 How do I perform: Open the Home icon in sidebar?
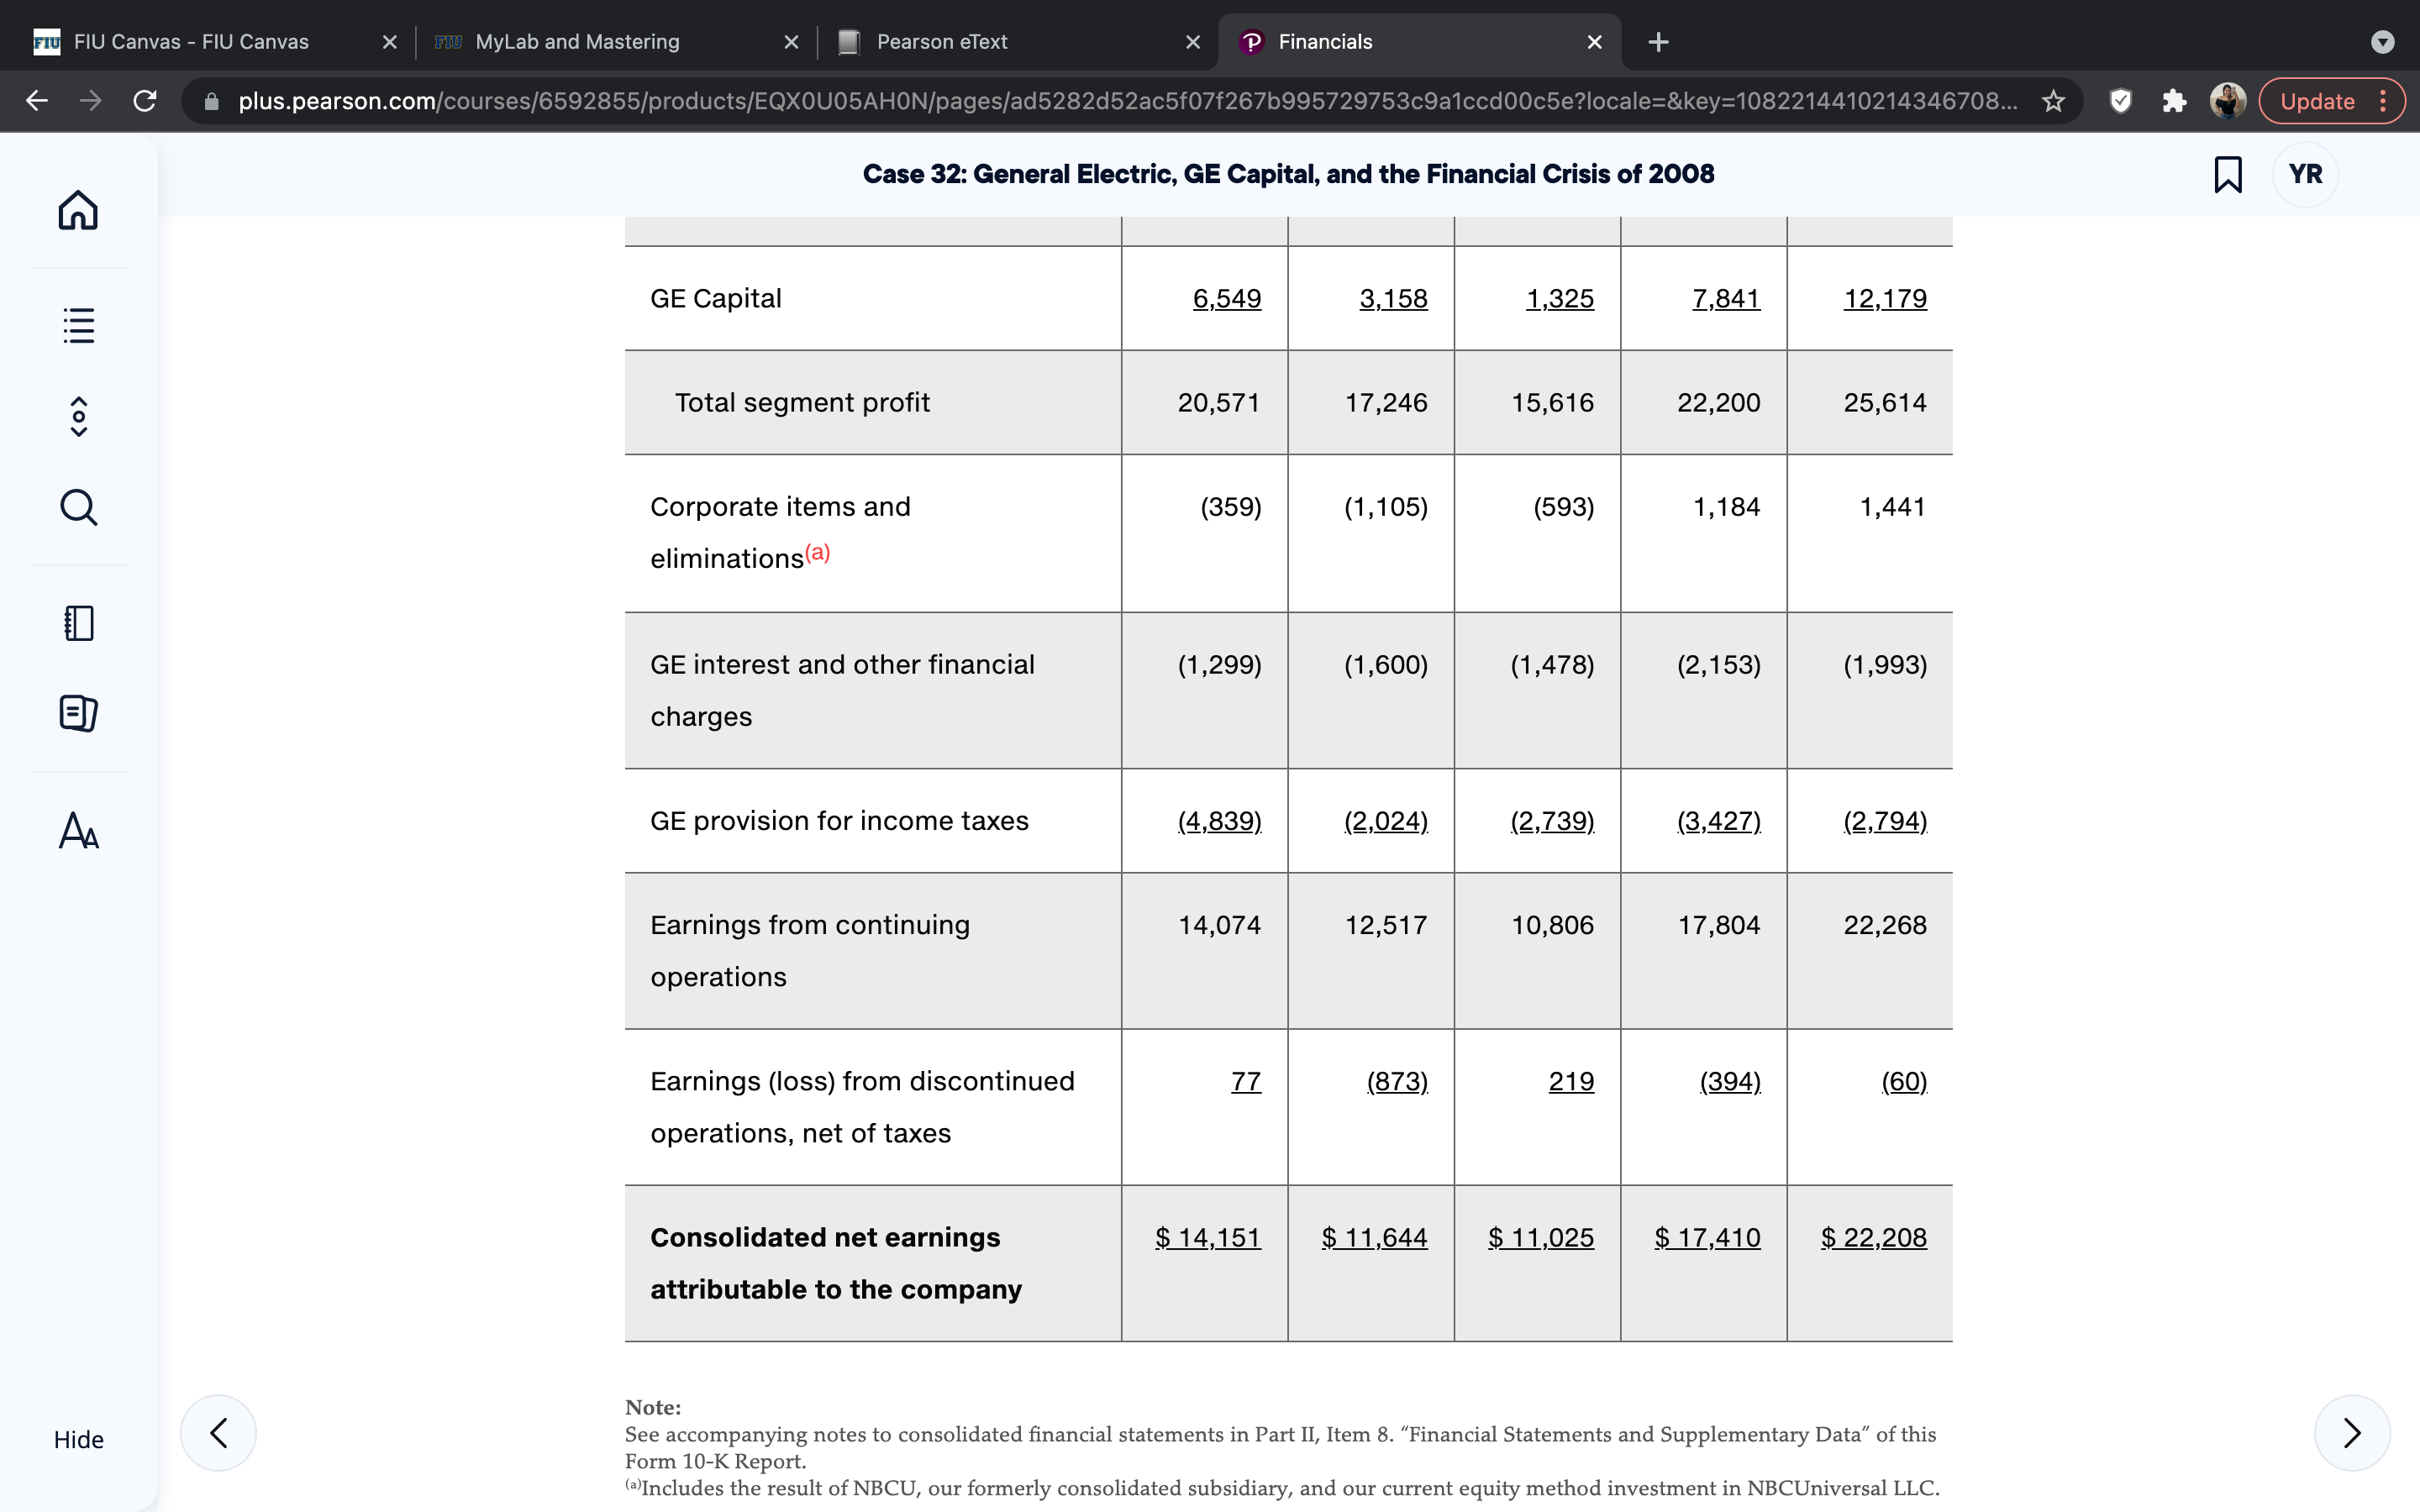(x=78, y=210)
